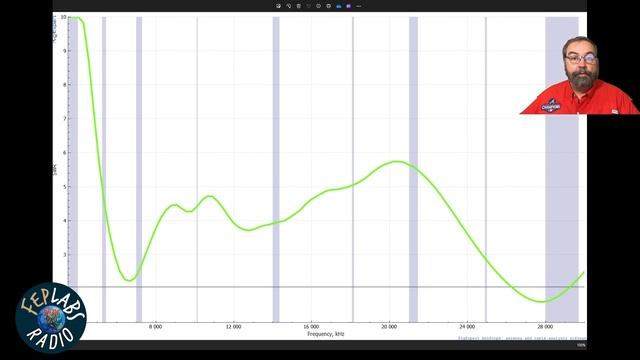This screenshot has width=640, height=360.
Task: Click the Print icon in the top toolbar
Action: tap(329, 6)
